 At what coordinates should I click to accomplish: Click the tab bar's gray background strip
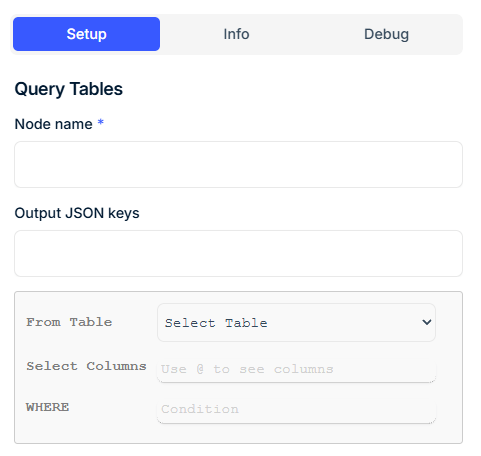click(236, 53)
